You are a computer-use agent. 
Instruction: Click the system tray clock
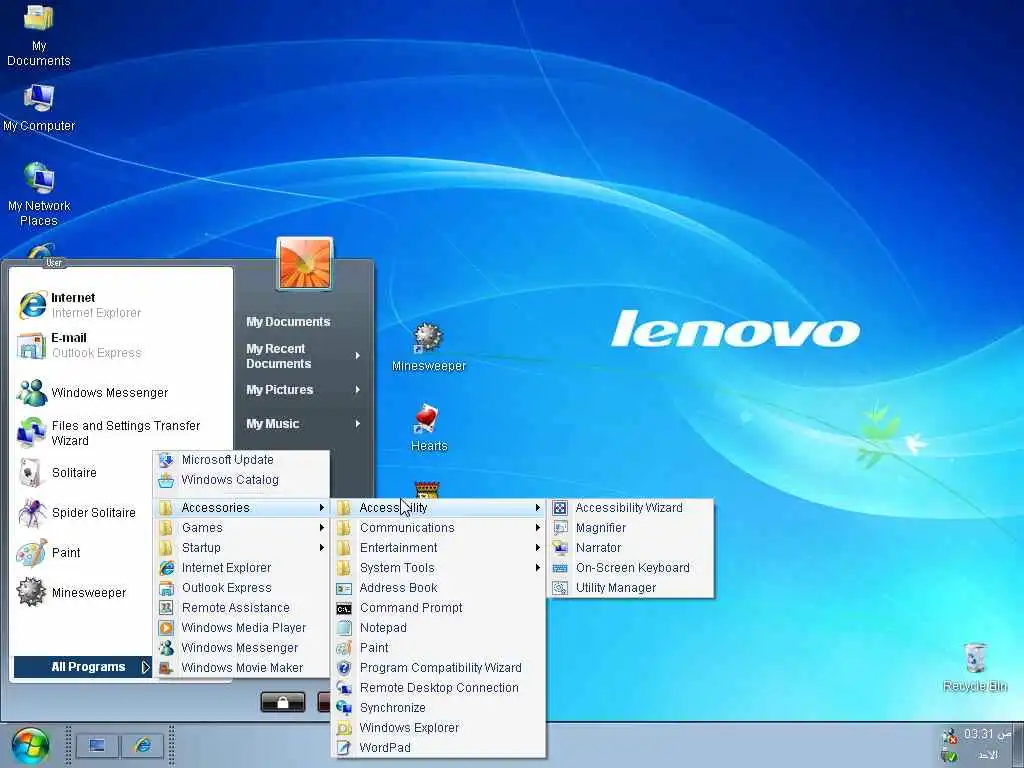point(987,744)
